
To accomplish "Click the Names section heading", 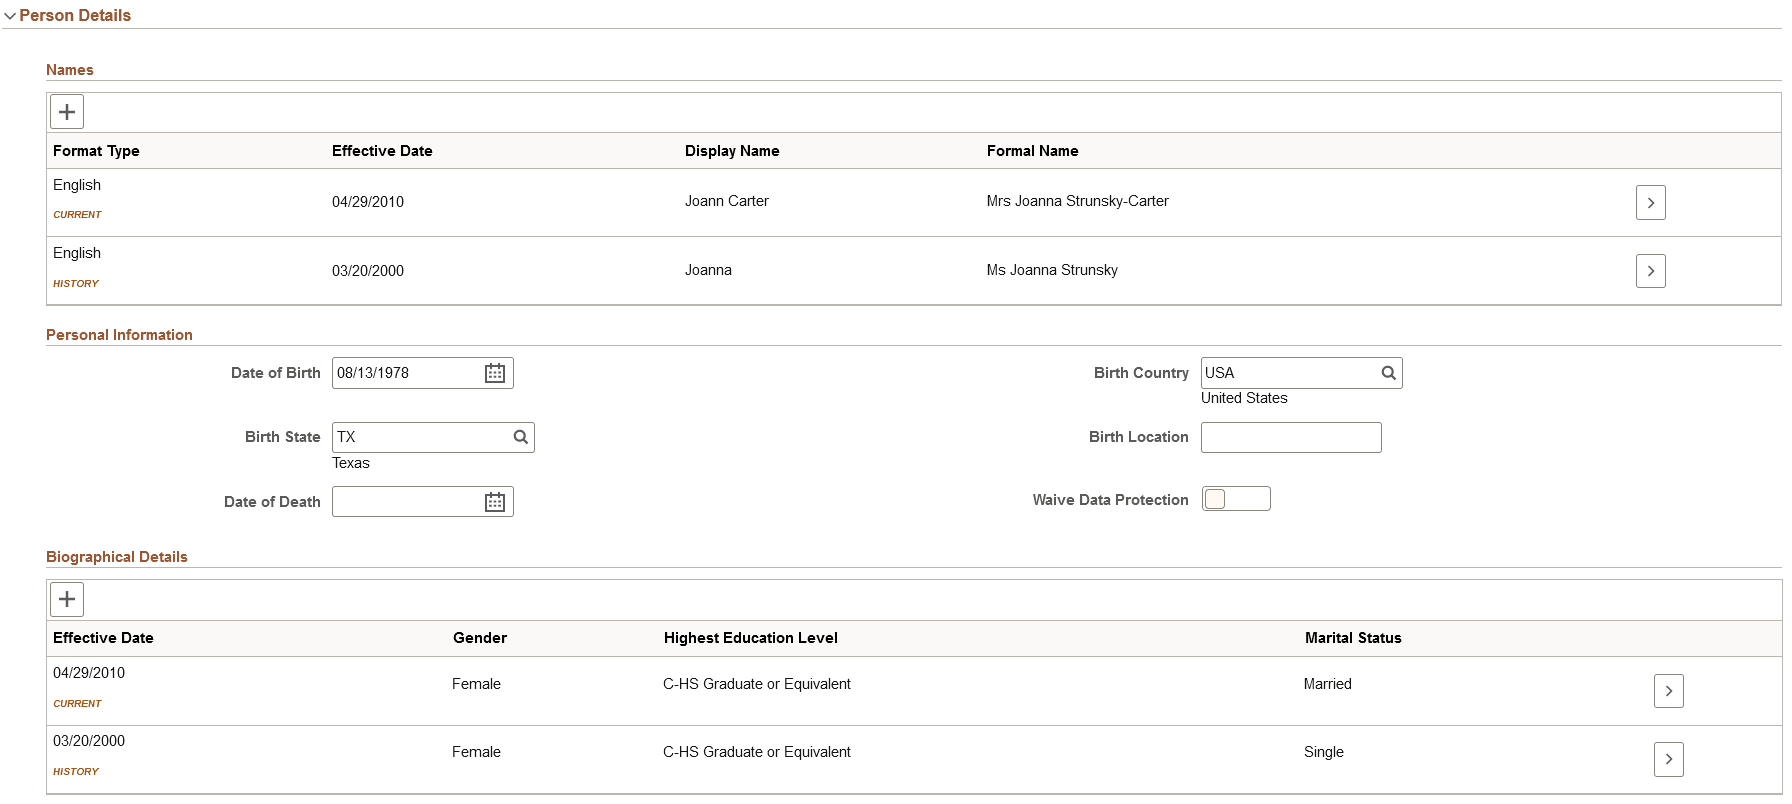I will [x=70, y=70].
